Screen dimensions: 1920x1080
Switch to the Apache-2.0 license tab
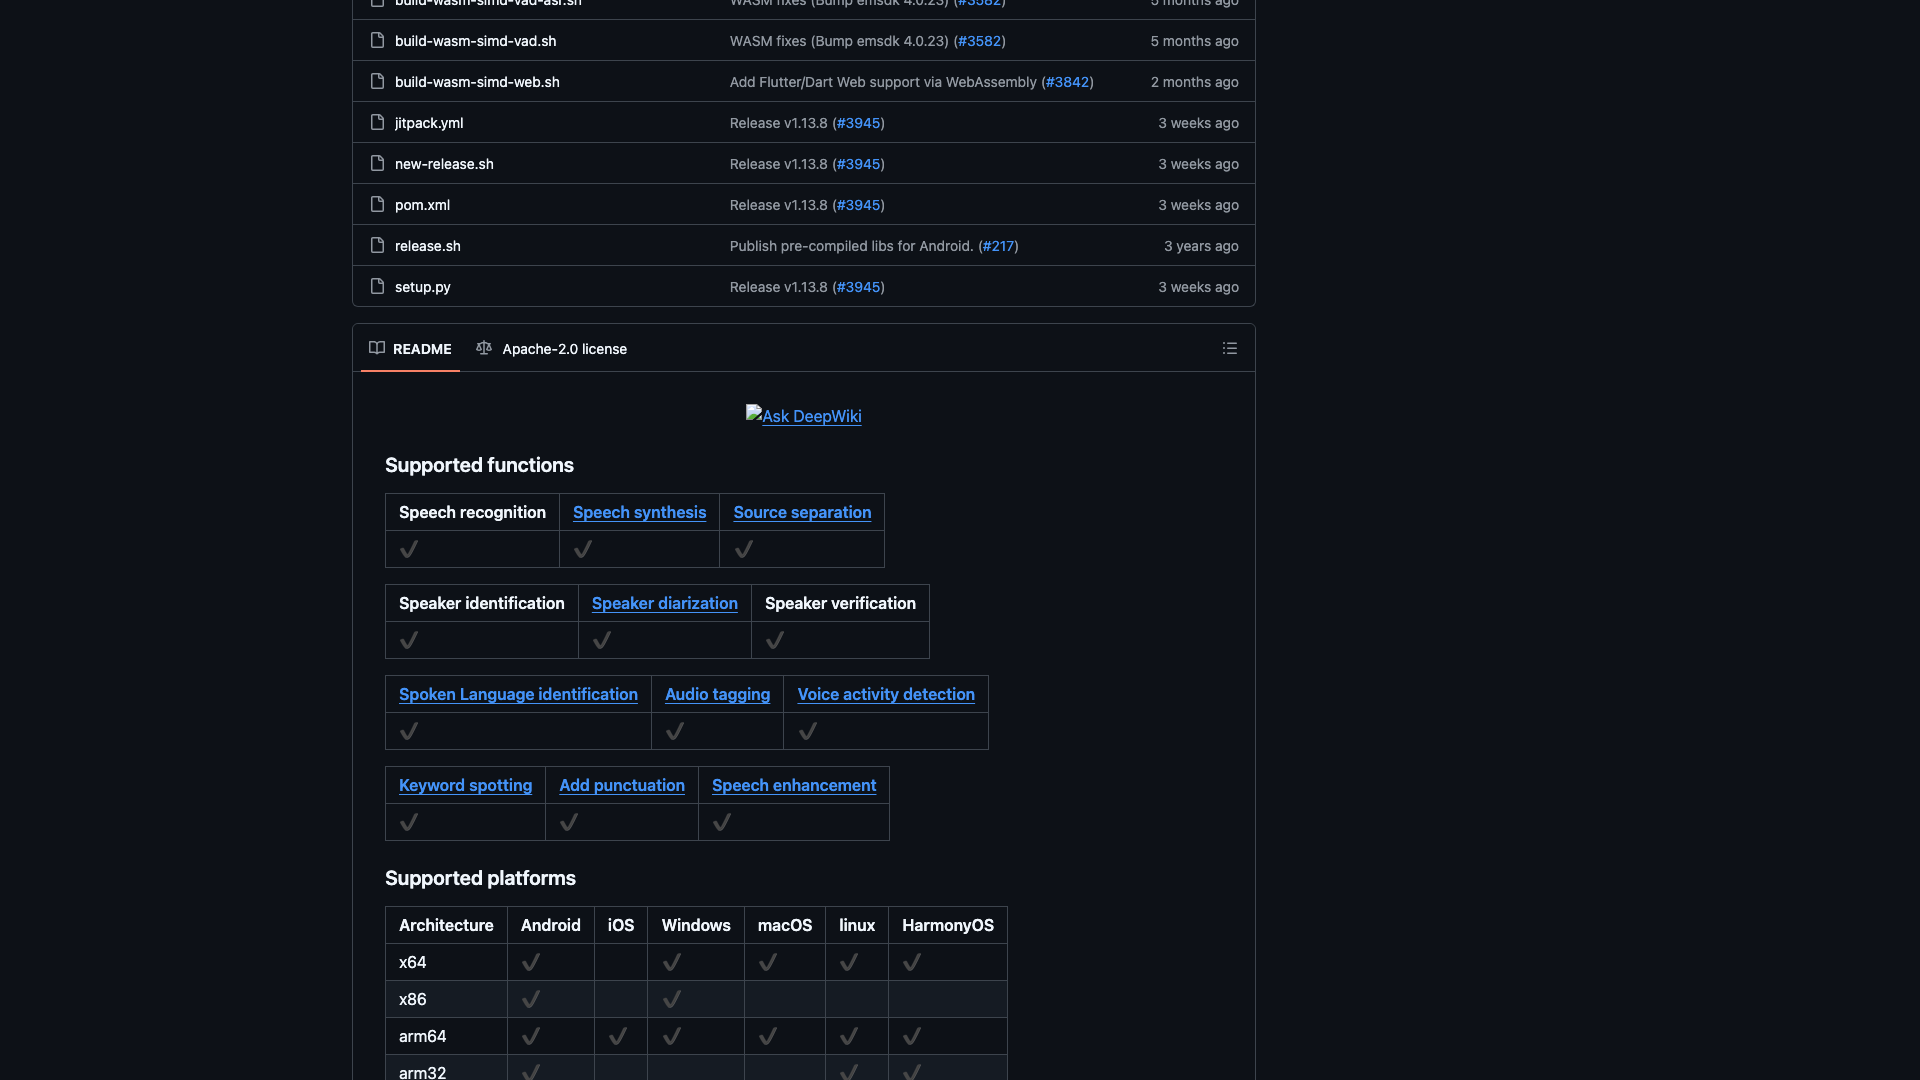tap(552, 349)
